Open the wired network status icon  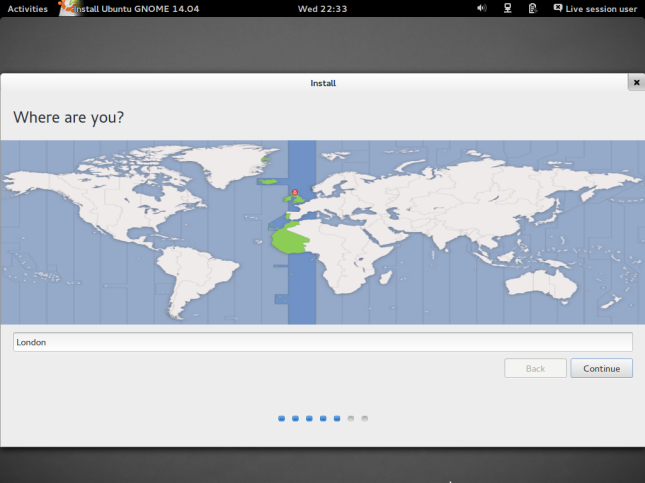tap(508, 8)
